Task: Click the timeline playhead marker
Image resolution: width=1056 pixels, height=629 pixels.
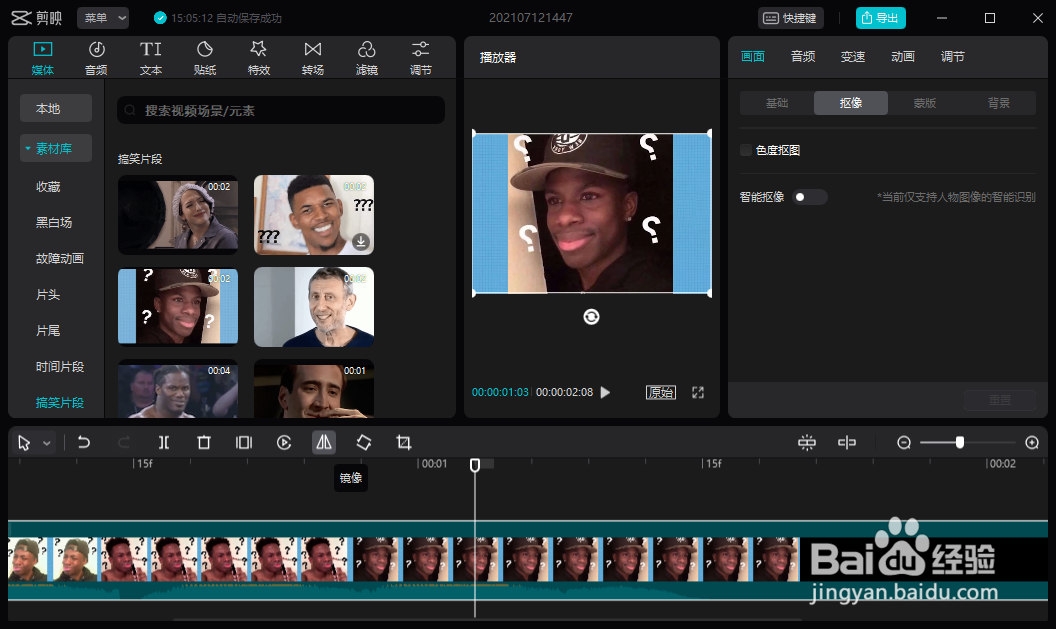Action: (475, 465)
